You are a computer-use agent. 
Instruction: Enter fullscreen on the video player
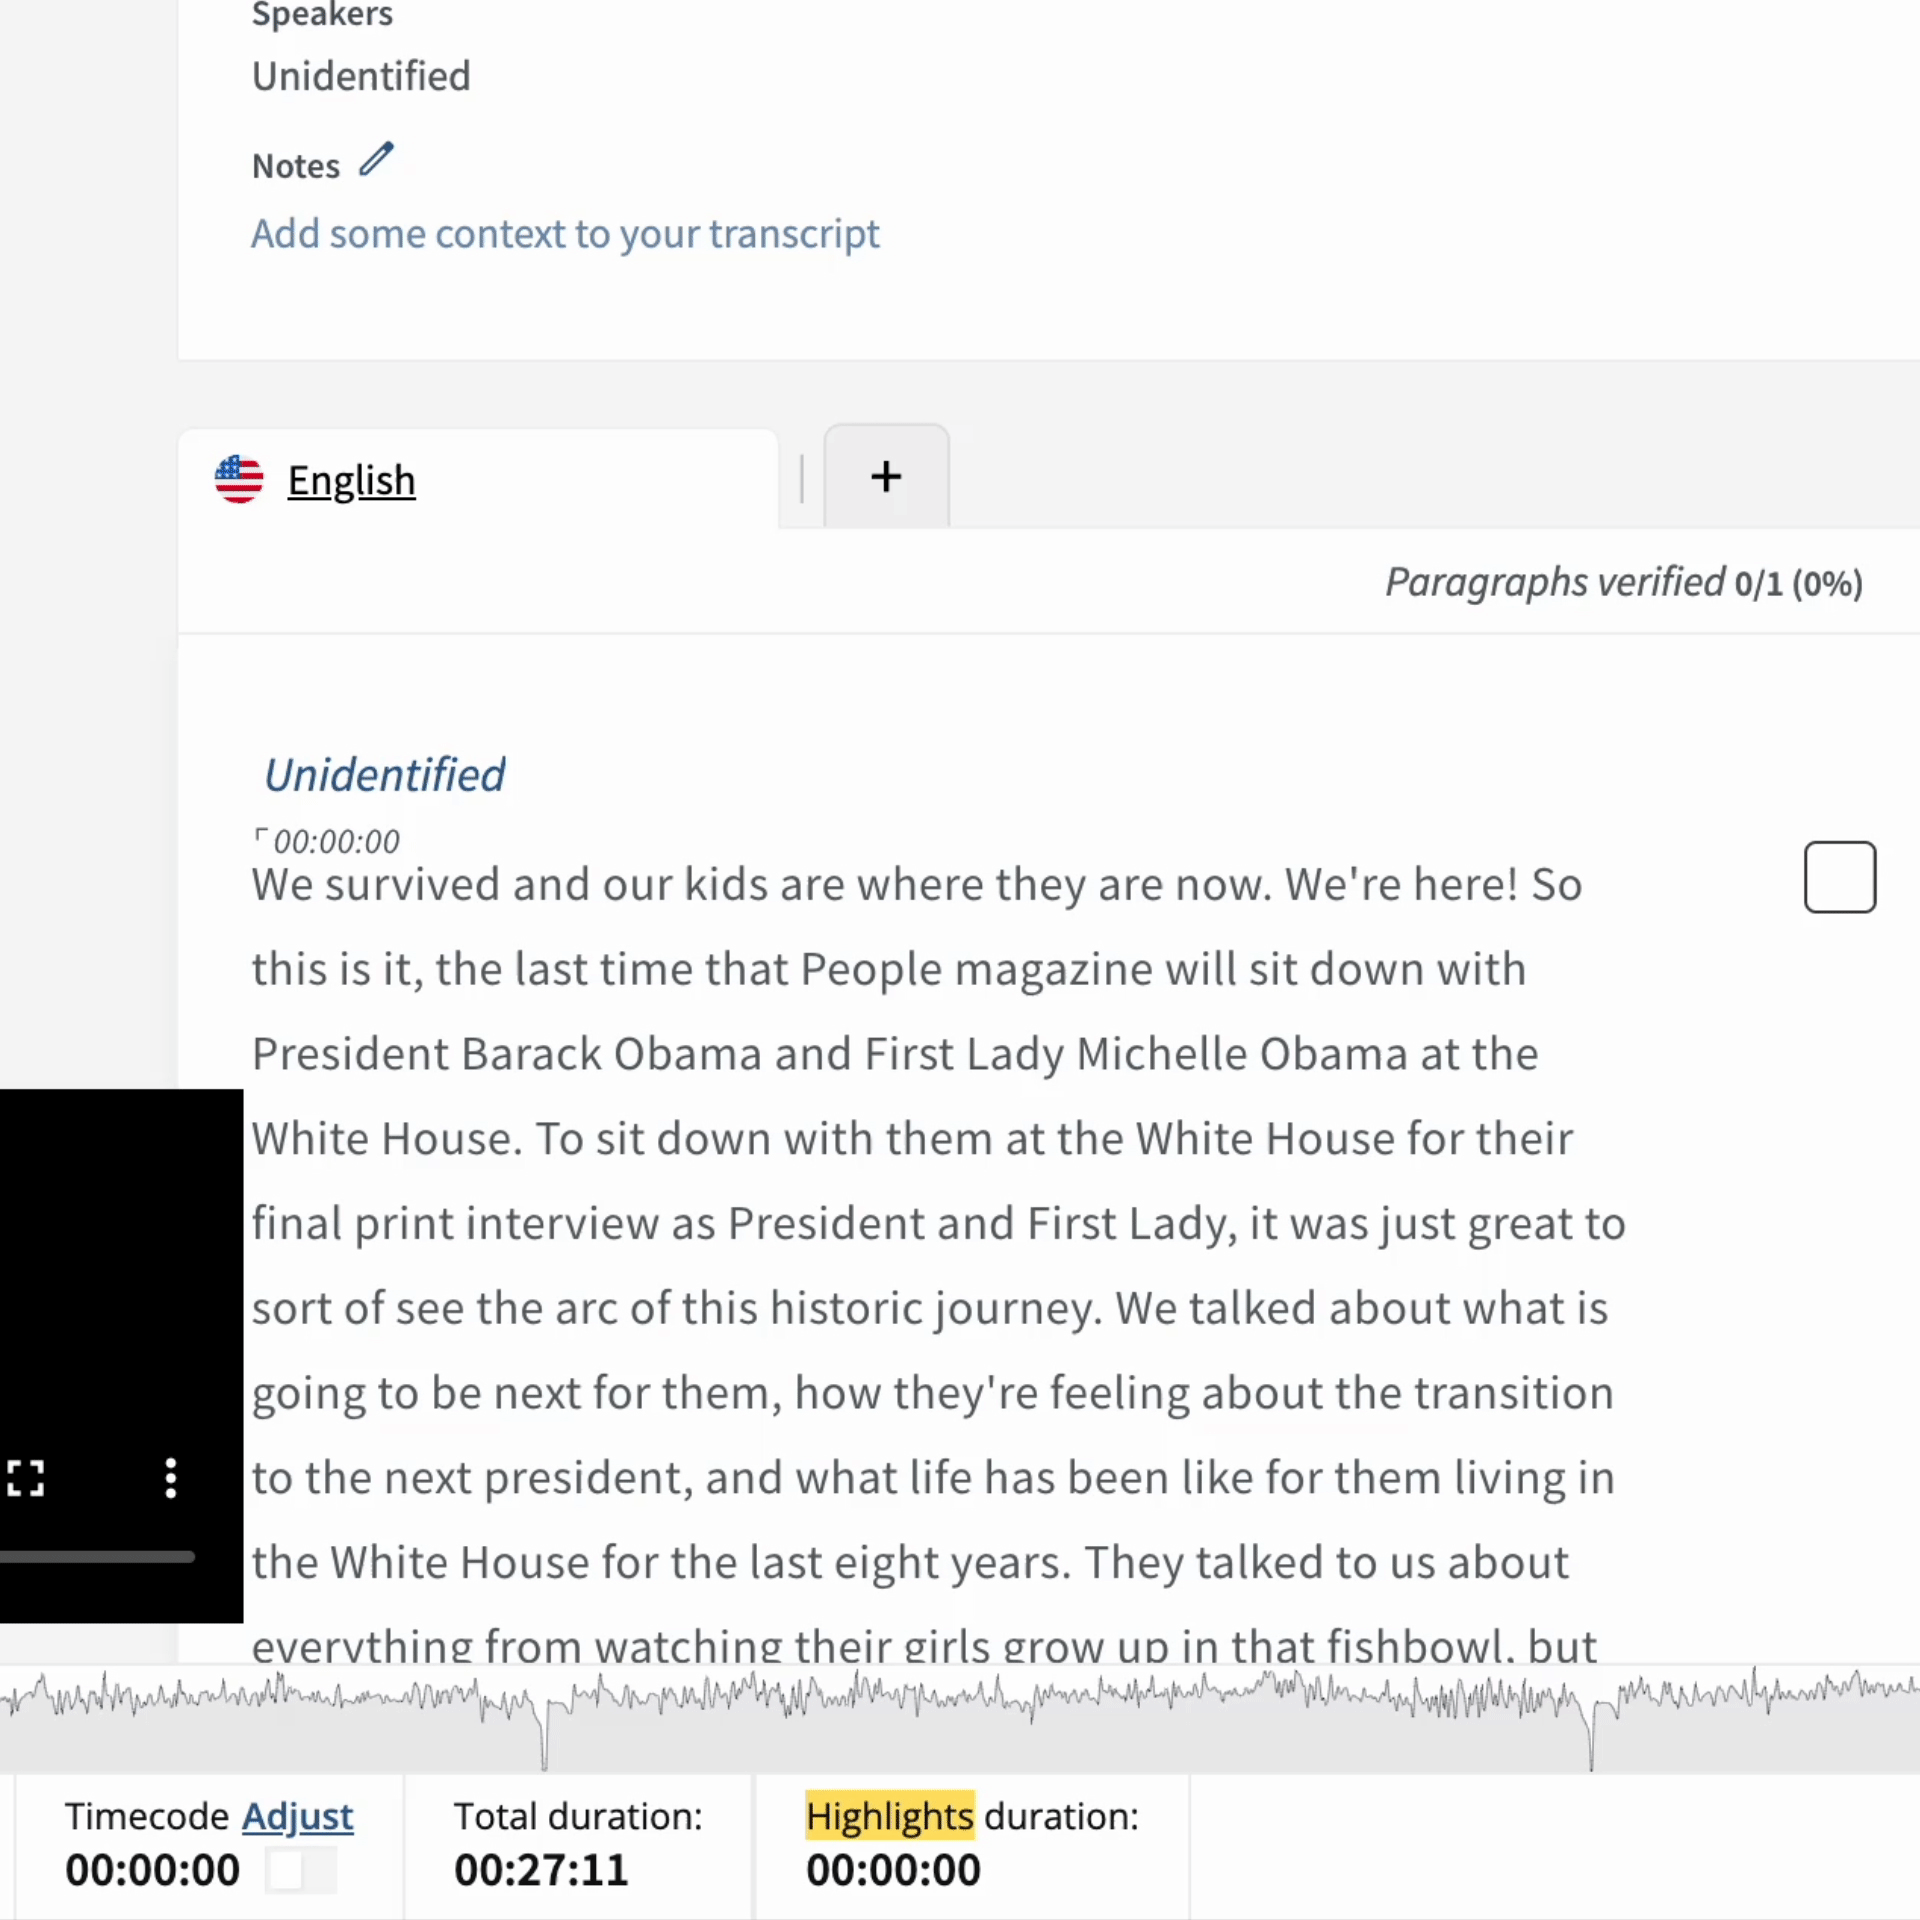26,1477
